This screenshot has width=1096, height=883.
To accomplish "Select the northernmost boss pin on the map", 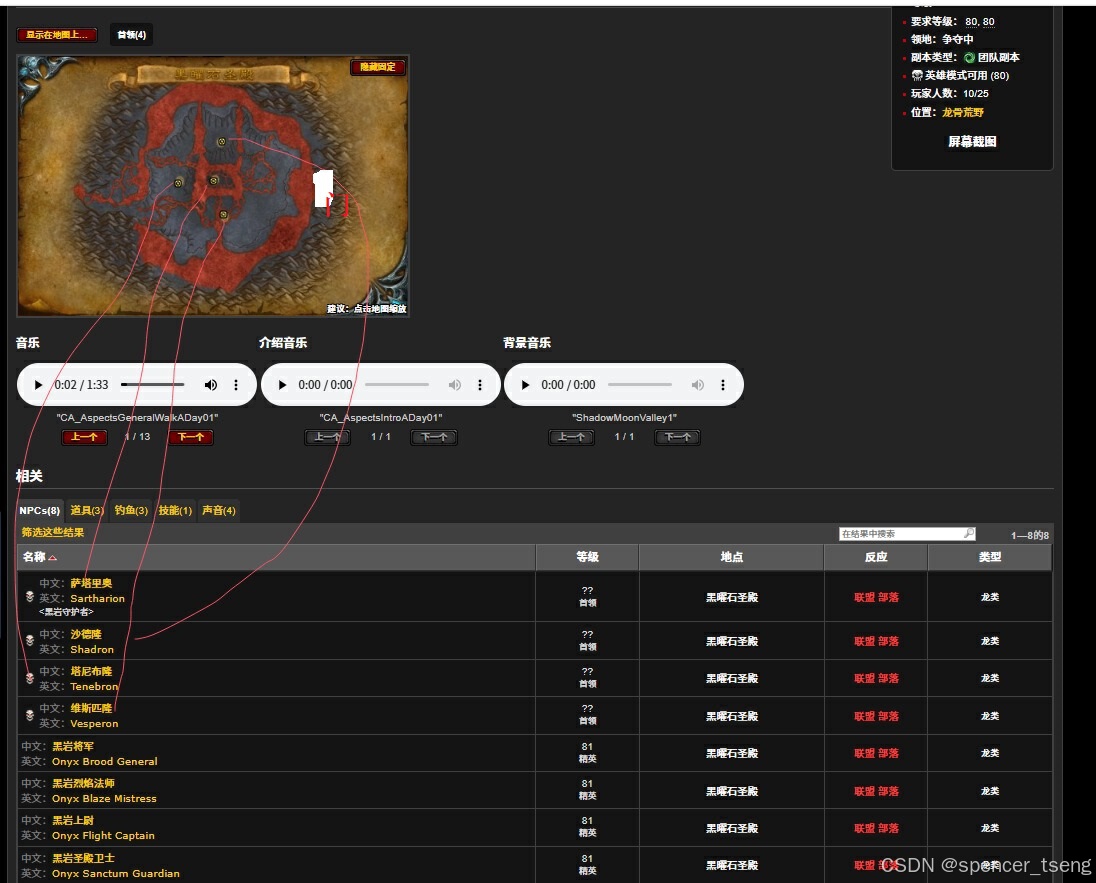I will (x=222, y=142).
